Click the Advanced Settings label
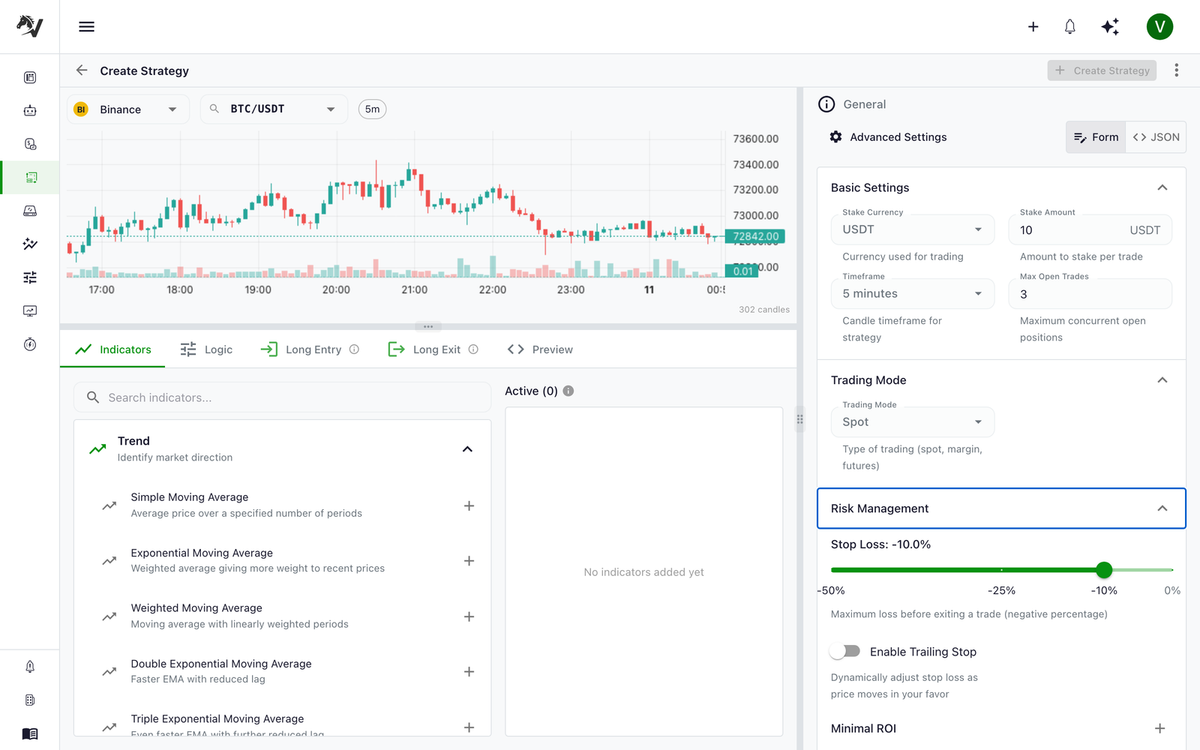This screenshot has height=750, width=1200. pyautogui.click(x=898, y=137)
